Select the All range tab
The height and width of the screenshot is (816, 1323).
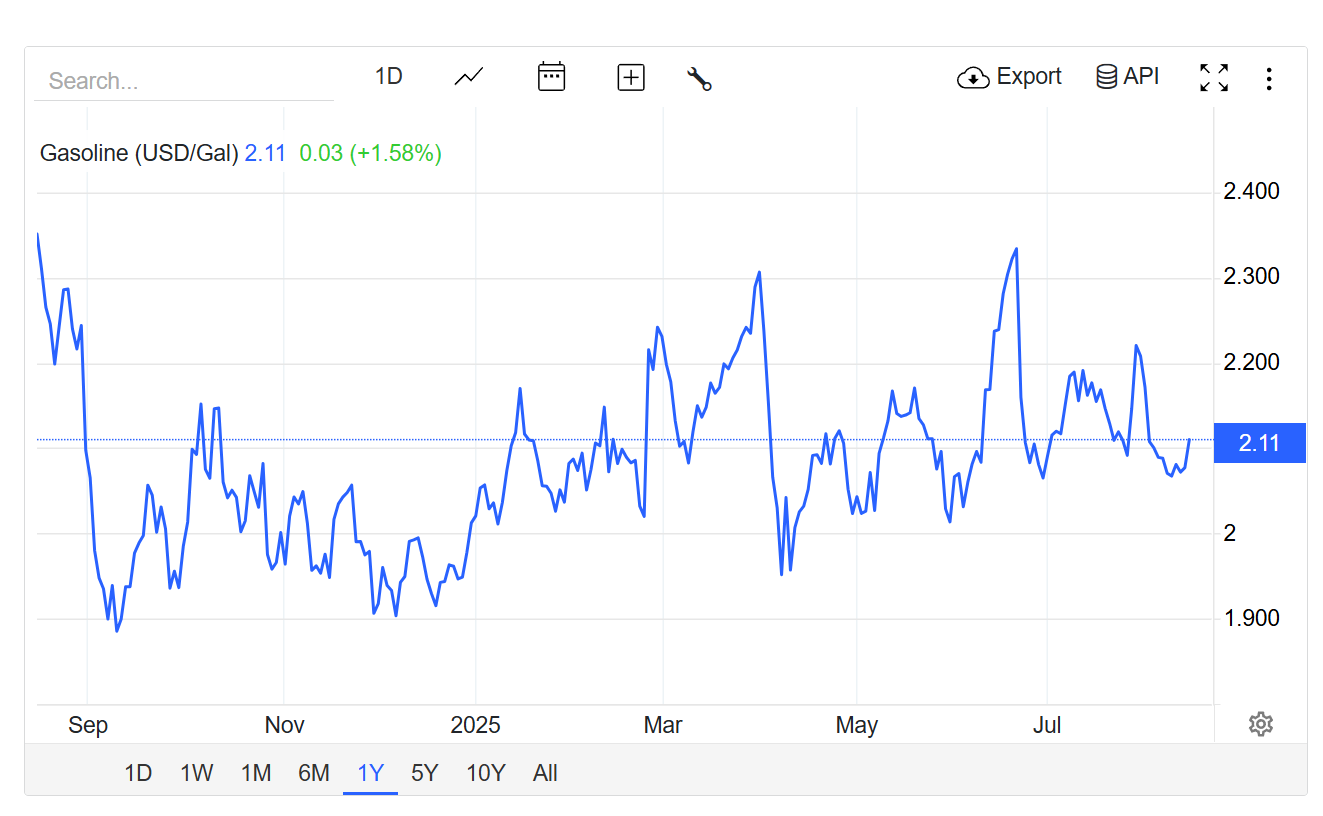(545, 773)
